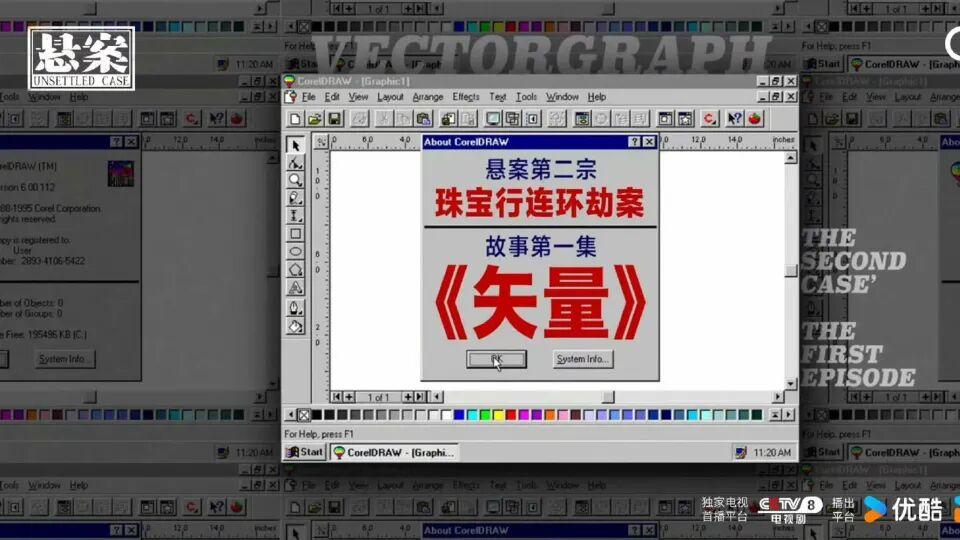Click the Import icon in center window toolbar
This screenshot has width=960, height=540.
coord(448,119)
